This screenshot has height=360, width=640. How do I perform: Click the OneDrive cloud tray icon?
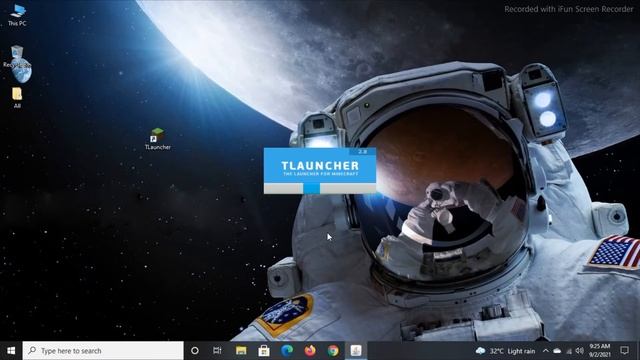tap(557, 351)
